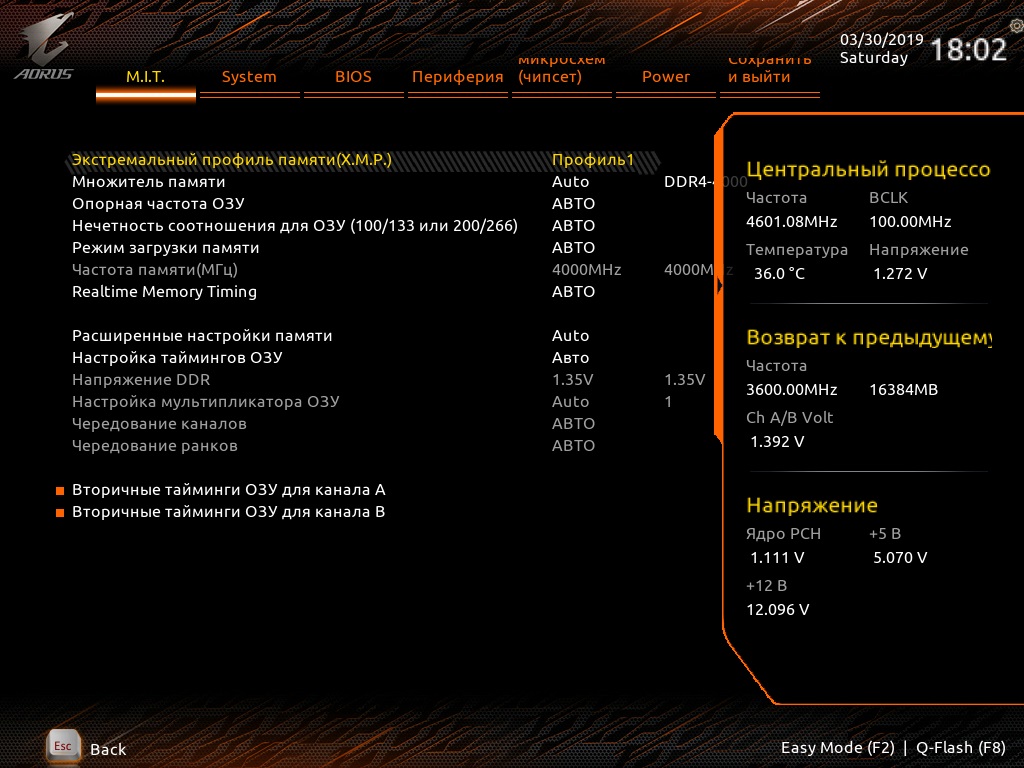The width and height of the screenshot is (1024, 768).
Task: Select the Множитель памяти row label
Action: click(x=149, y=182)
